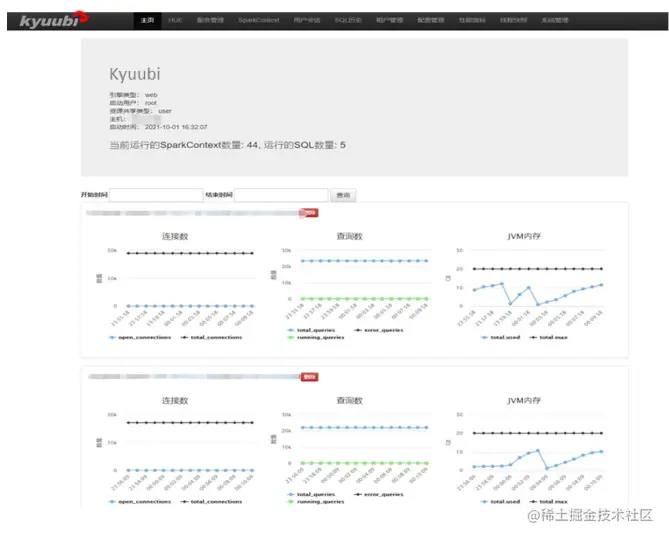
Task: Click the 2021-10-01 16:32:07 startup time text
Action: click(x=176, y=127)
